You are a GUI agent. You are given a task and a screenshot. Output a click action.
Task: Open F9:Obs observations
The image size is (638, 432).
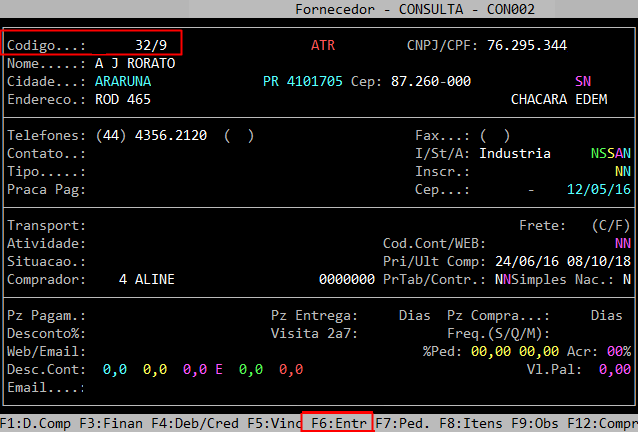point(535,423)
